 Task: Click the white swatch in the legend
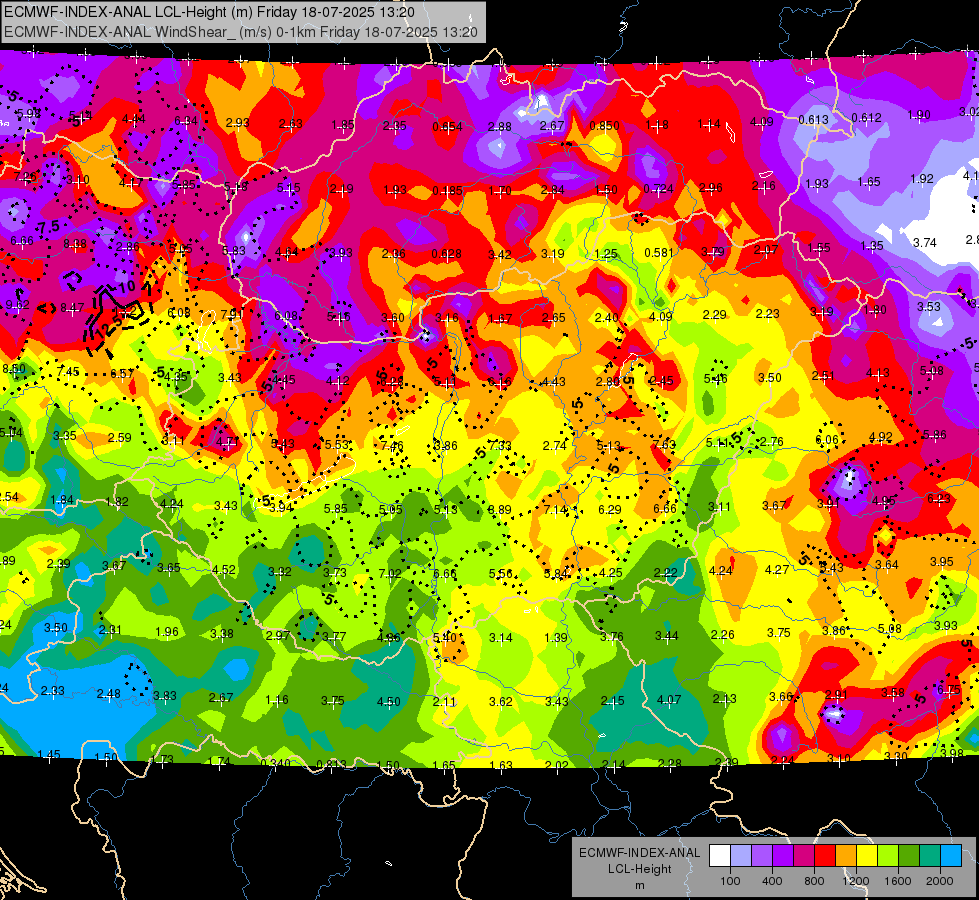point(720,856)
